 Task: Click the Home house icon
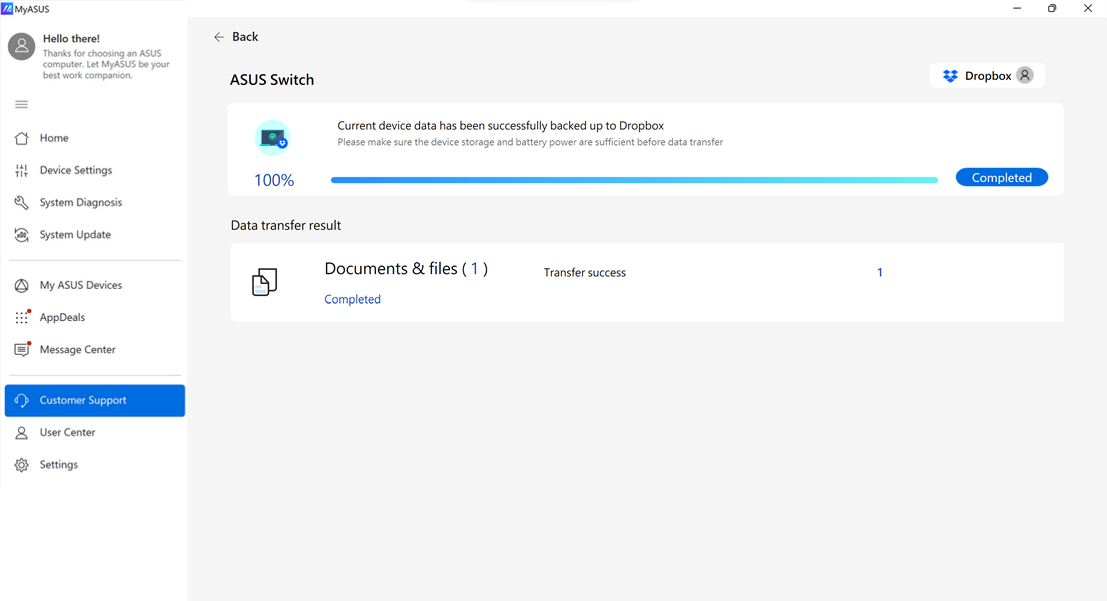click(21, 138)
